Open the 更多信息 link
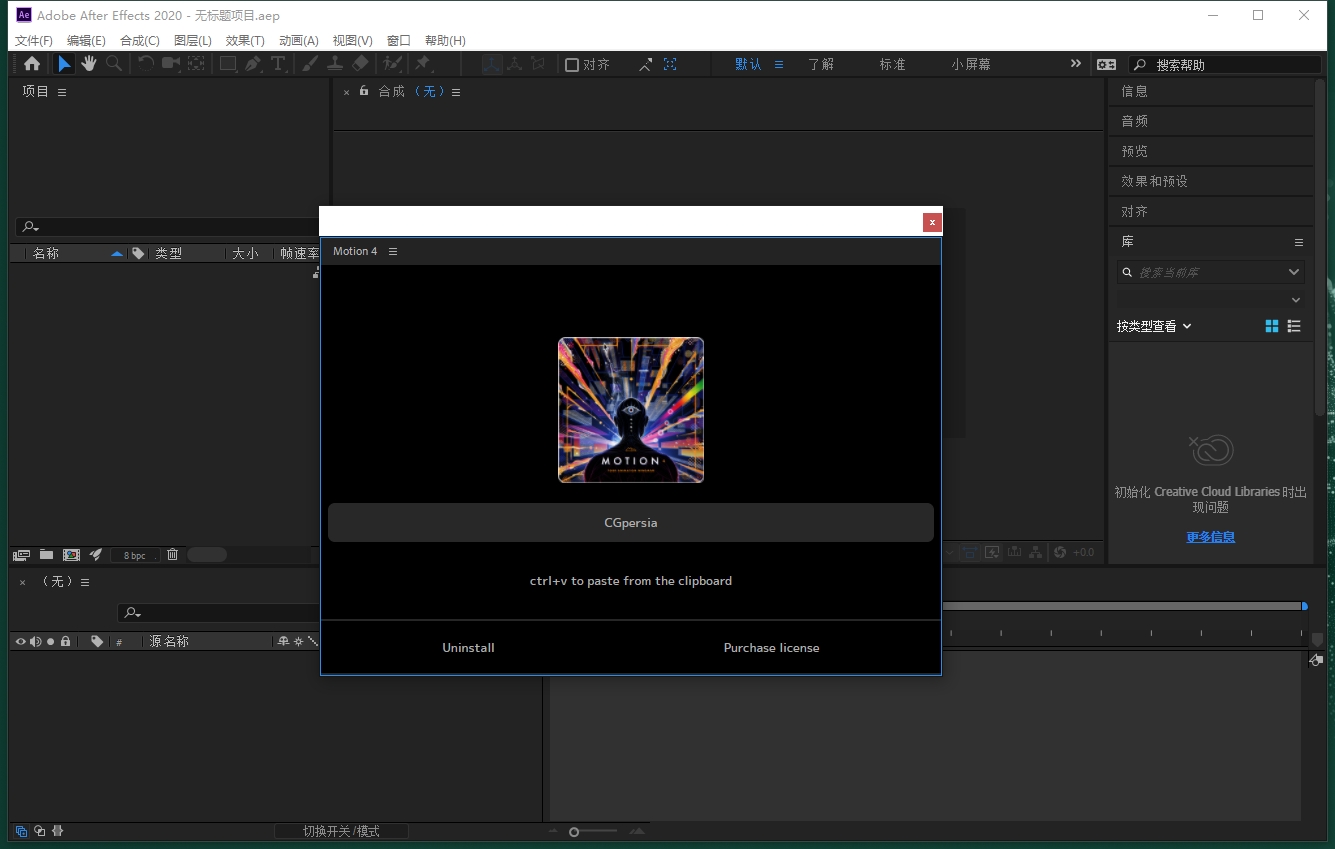The height and width of the screenshot is (849, 1335). (1210, 537)
